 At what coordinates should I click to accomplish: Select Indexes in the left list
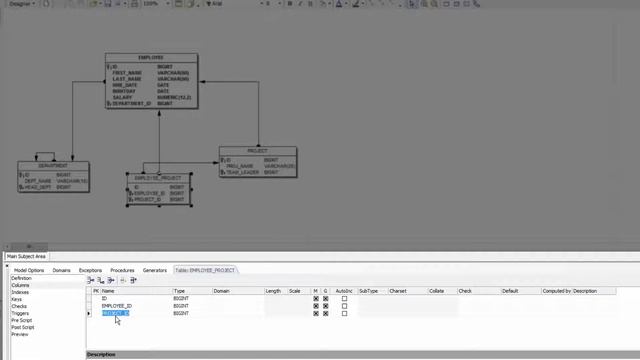[20, 292]
